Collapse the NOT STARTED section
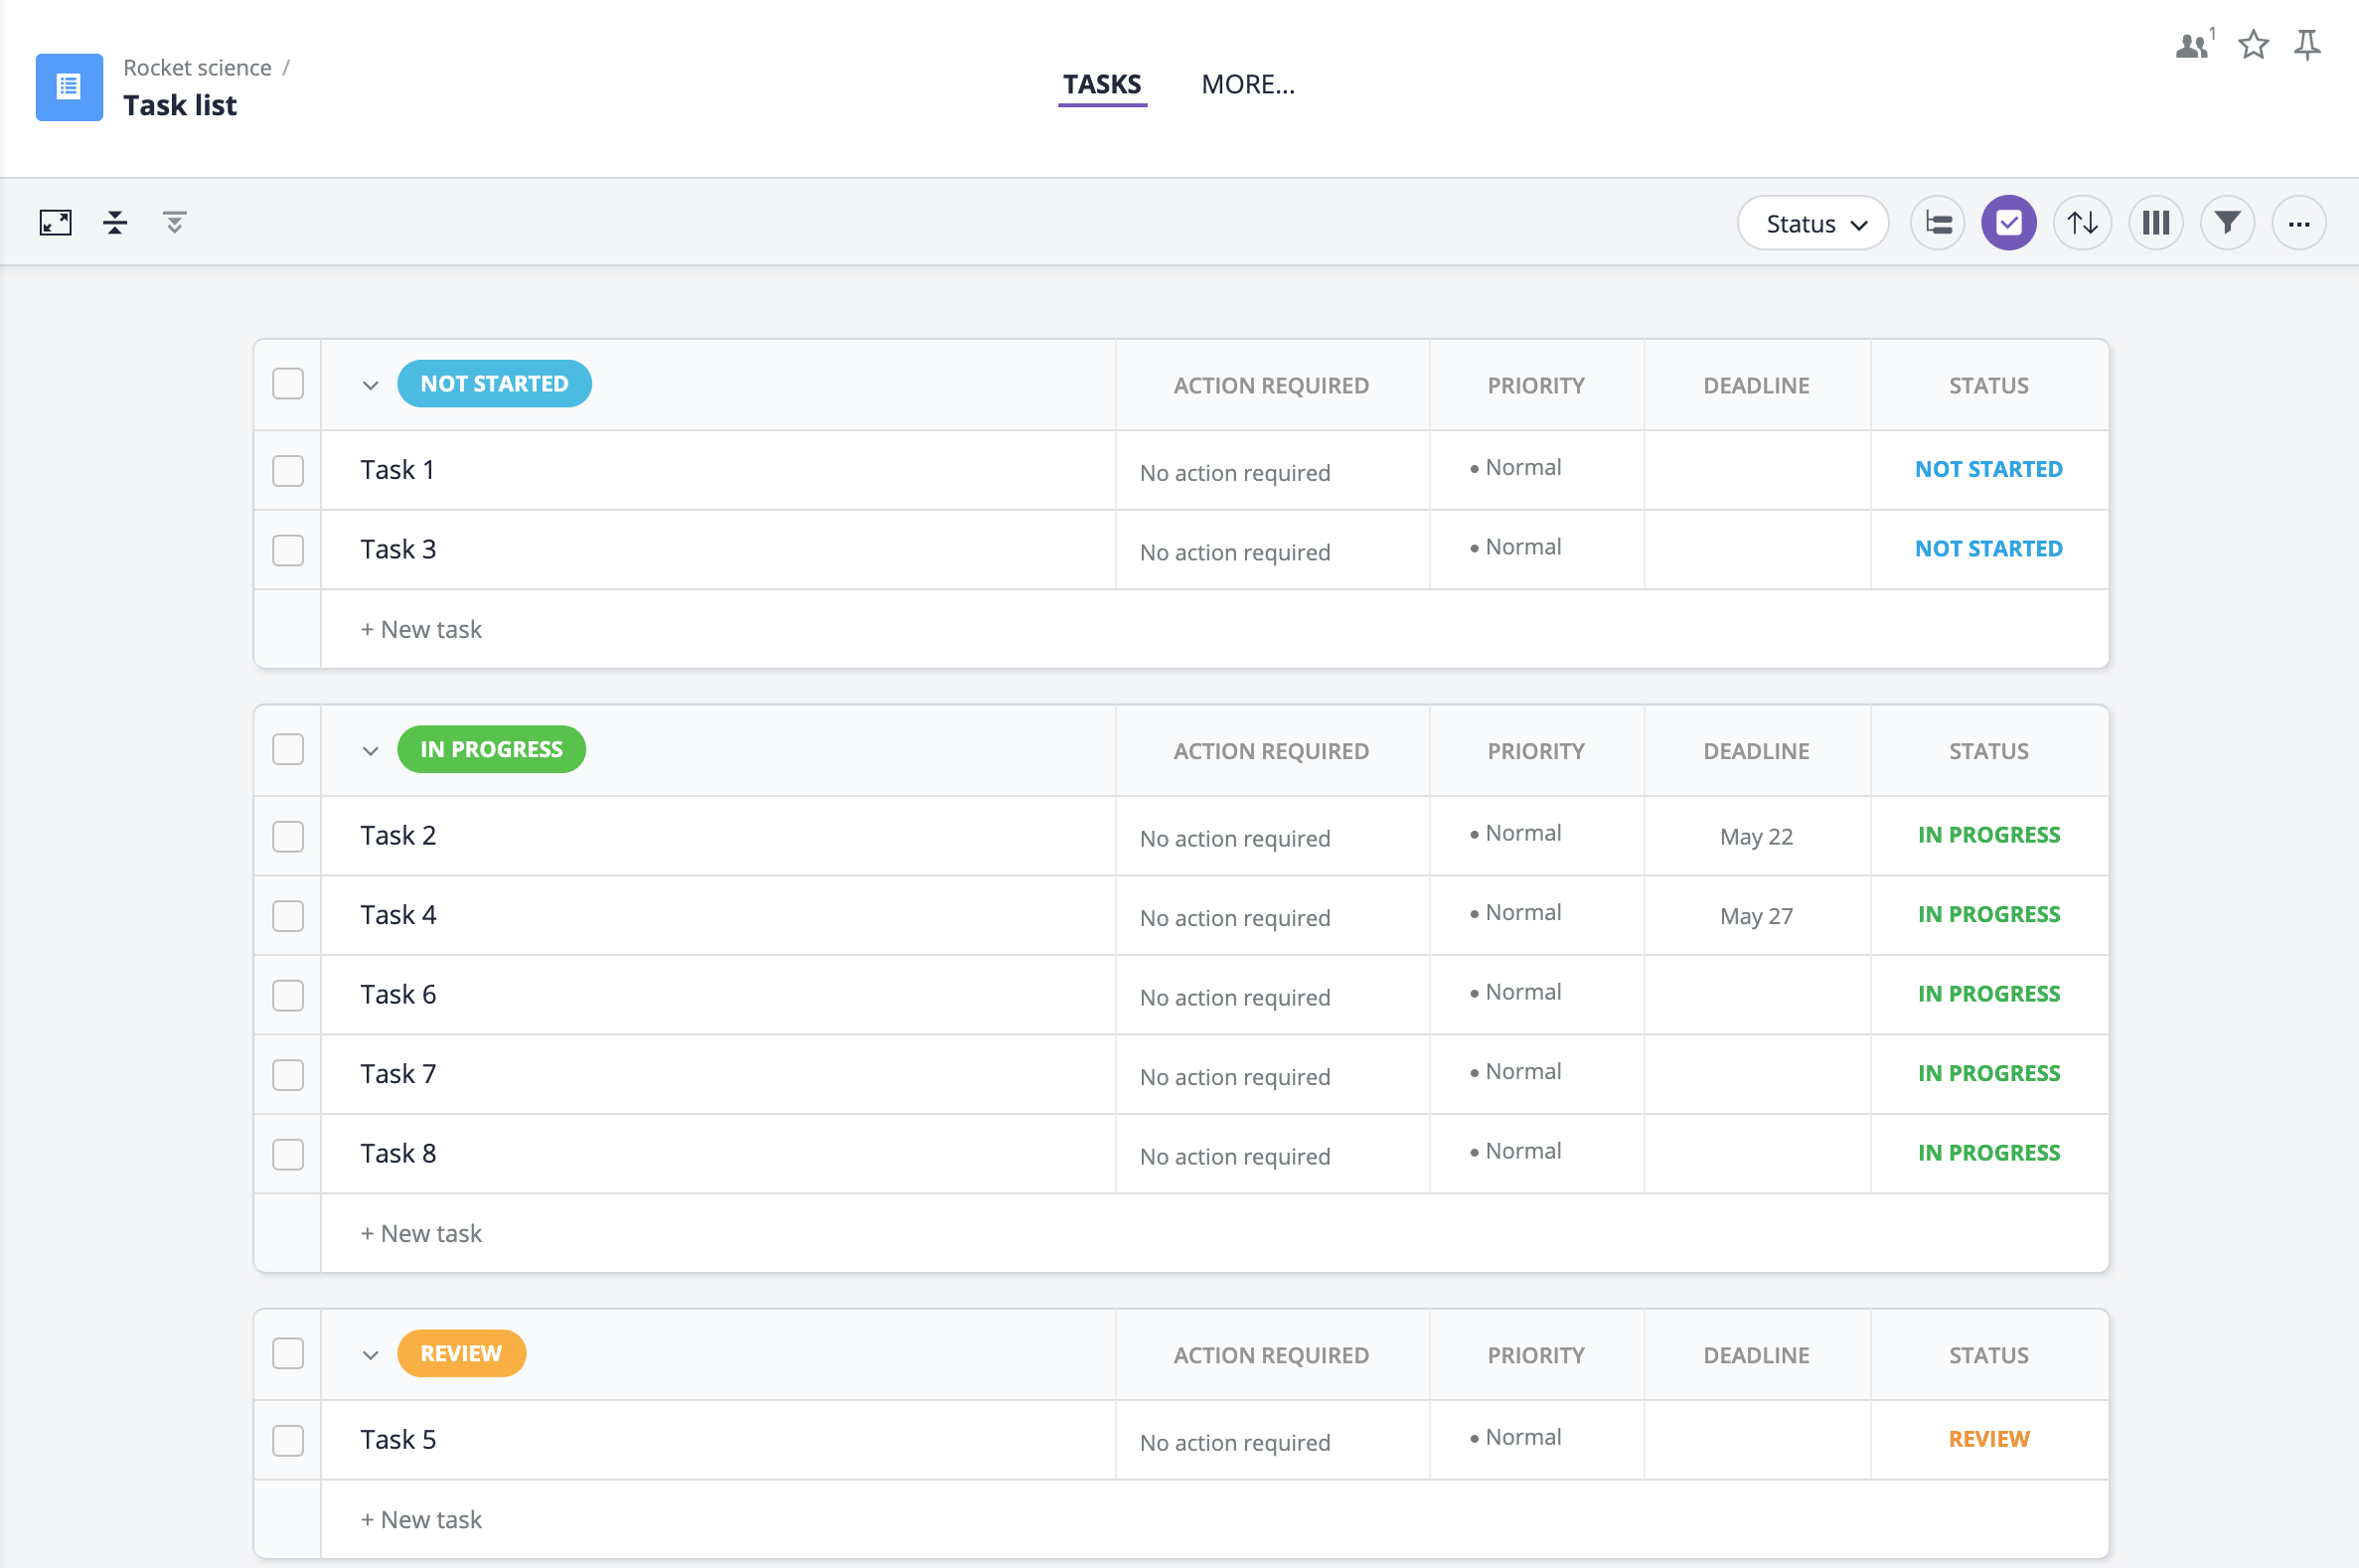 pos(368,384)
